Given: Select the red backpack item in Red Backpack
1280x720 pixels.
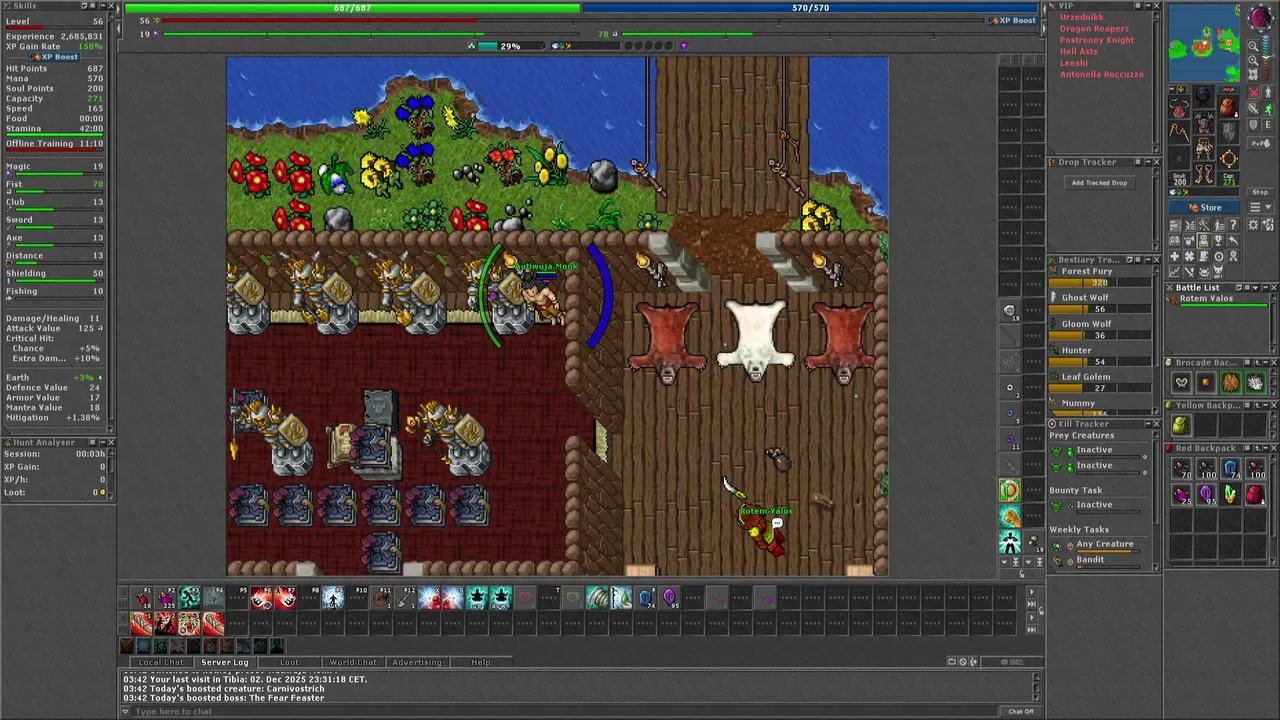Looking at the screenshot, I should (1255, 495).
